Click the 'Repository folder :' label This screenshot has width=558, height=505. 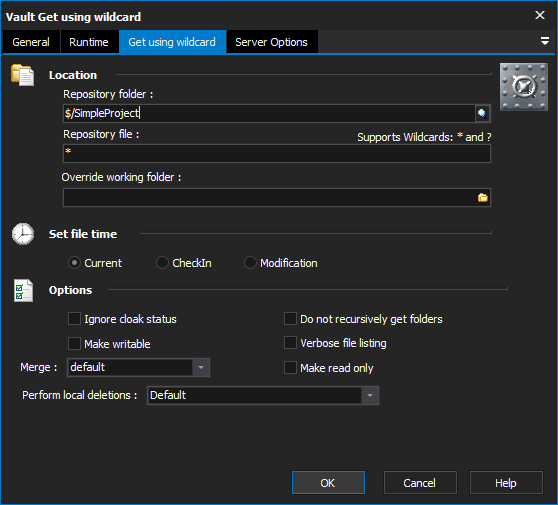pos(108,94)
